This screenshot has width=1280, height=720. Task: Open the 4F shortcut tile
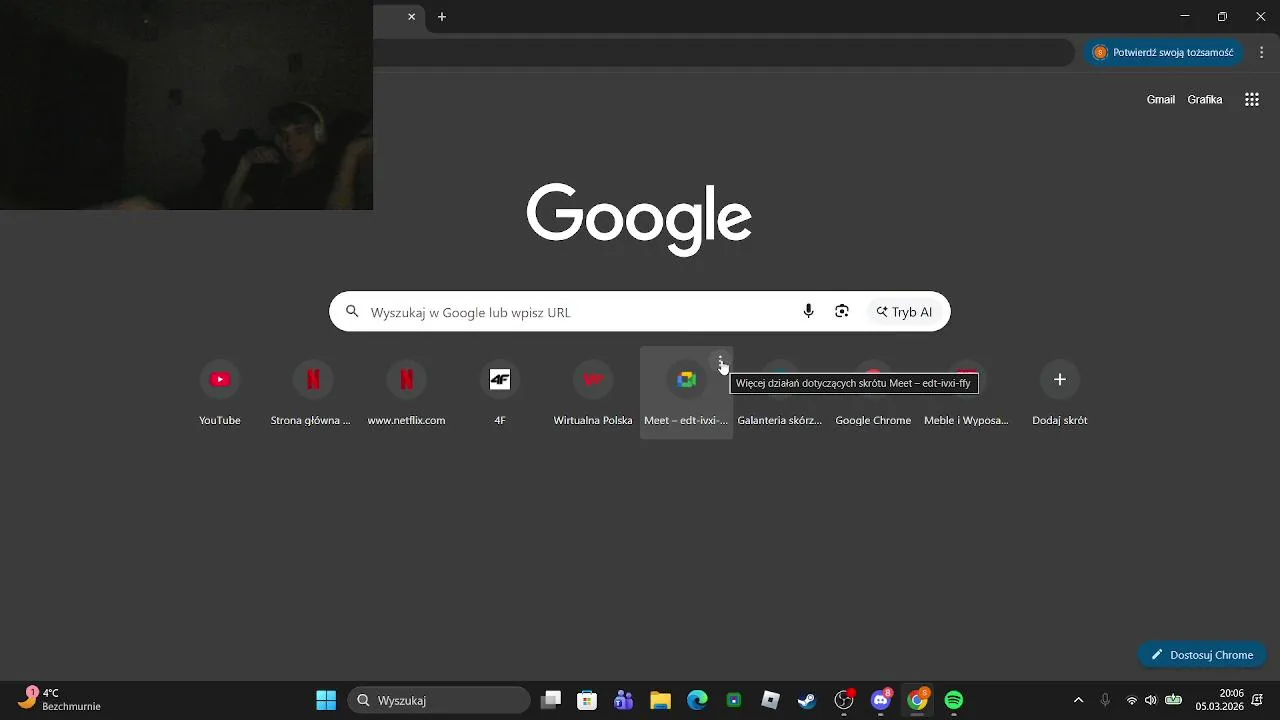500,393
